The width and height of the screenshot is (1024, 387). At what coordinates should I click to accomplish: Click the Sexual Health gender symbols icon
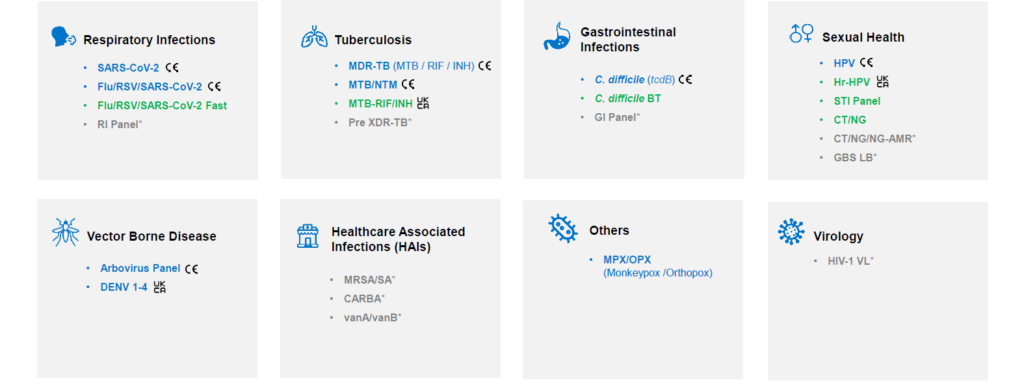pyautogui.click(x=801, y=33)
